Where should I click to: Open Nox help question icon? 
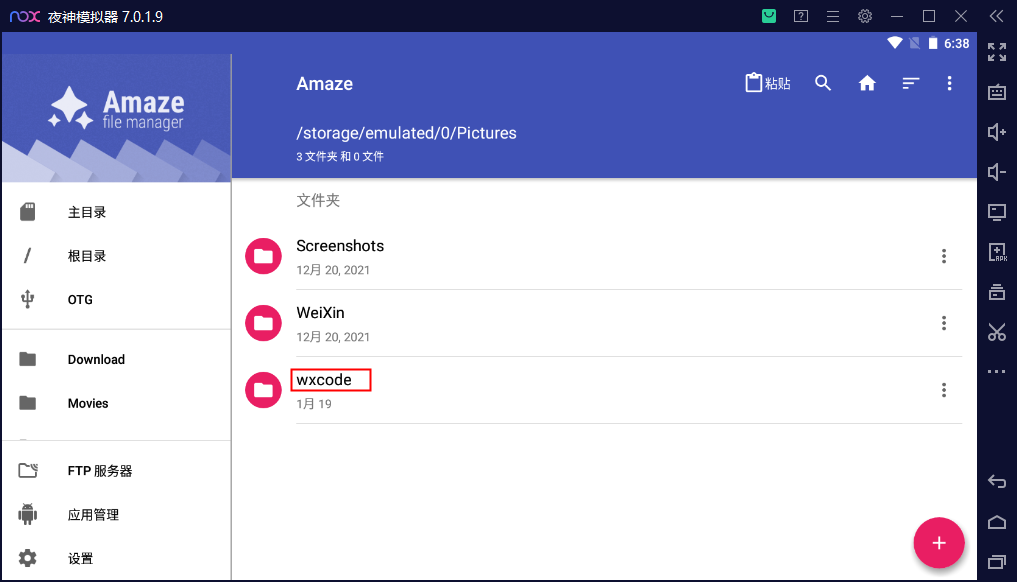801,16
